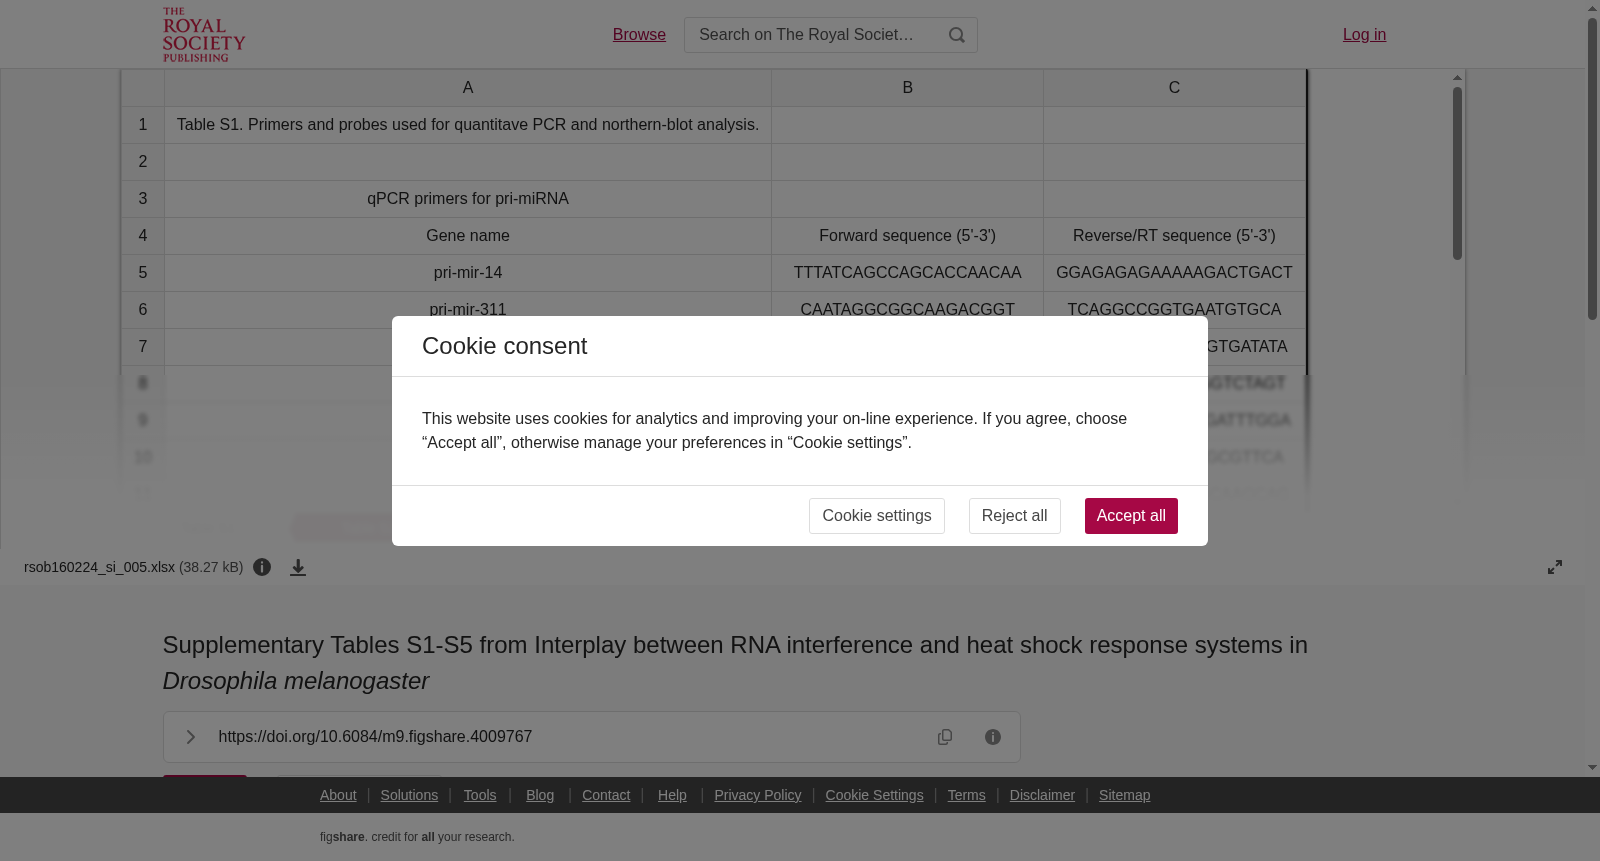This screenshot has height=861, width=1600.
Task: Open the Contact footer link
Action: (606, 795)
